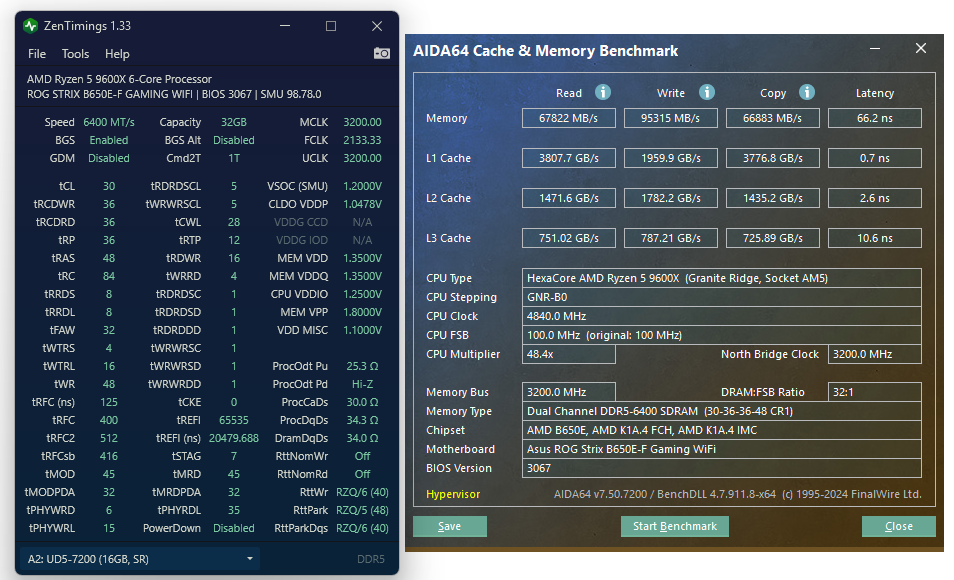Select the A2: UD5-7200 module combo box

click(140, 559)
